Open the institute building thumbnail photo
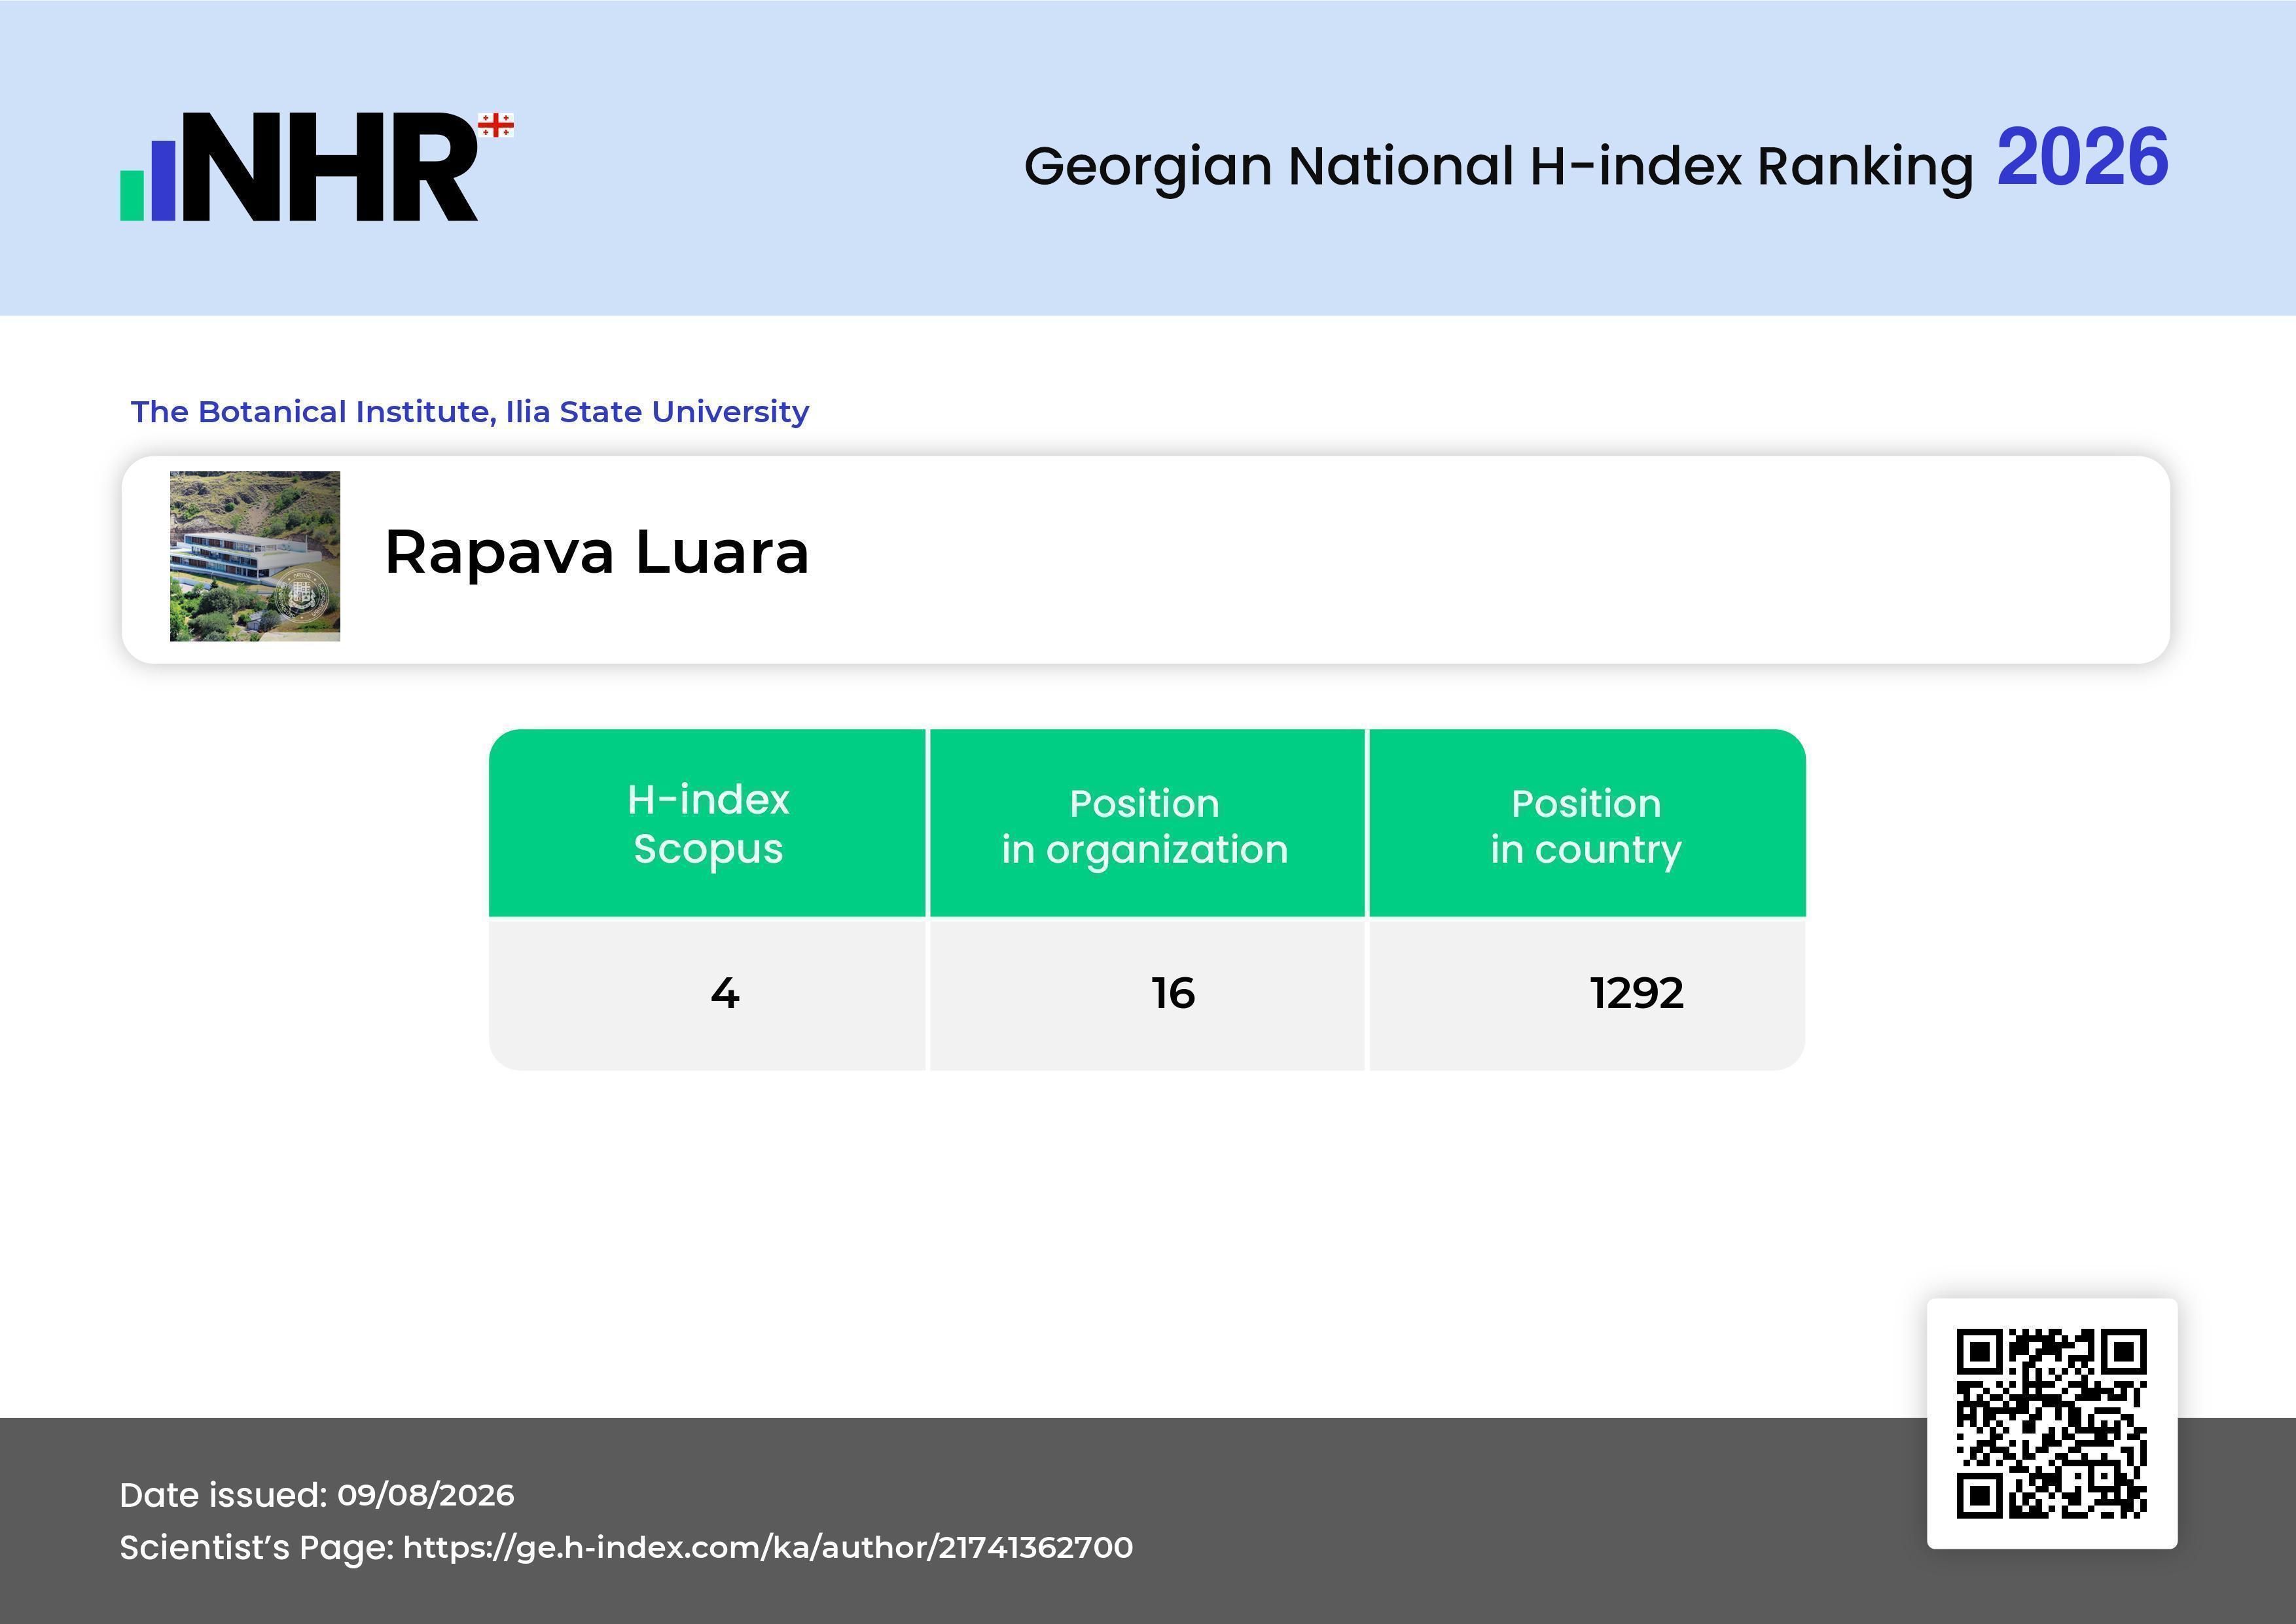Screen dimensions: 2296x1624 pyautogui.click(x=255, y=556)
